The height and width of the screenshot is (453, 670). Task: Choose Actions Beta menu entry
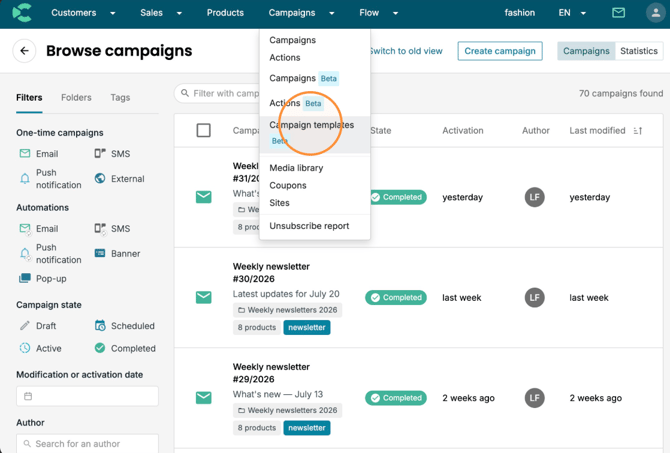click(296, 103)
